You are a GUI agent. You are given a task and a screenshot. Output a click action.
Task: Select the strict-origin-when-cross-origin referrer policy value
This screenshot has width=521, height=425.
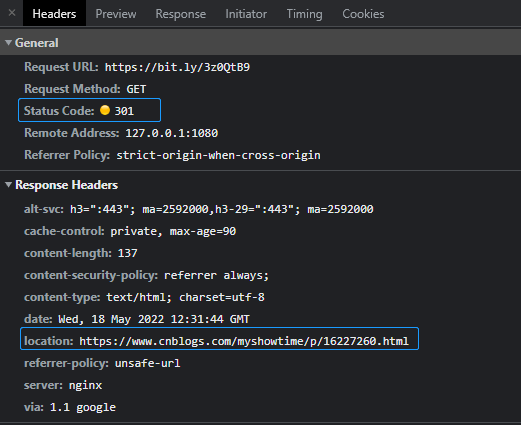pyautogui.click(x=218, y=155)
